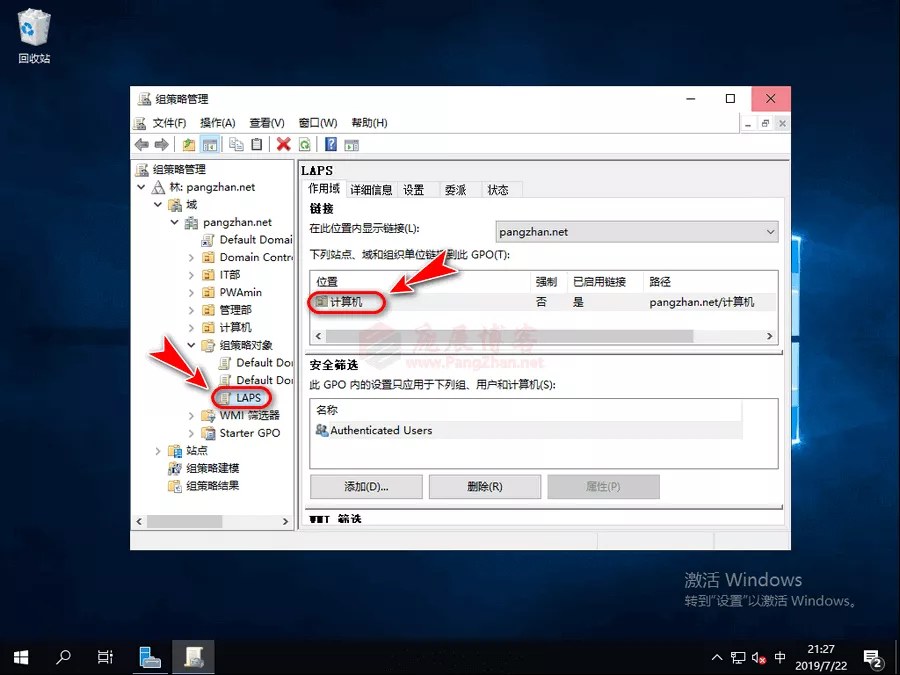Open the Windows Start menu
The image size is (900, 675).
(21, 657)
